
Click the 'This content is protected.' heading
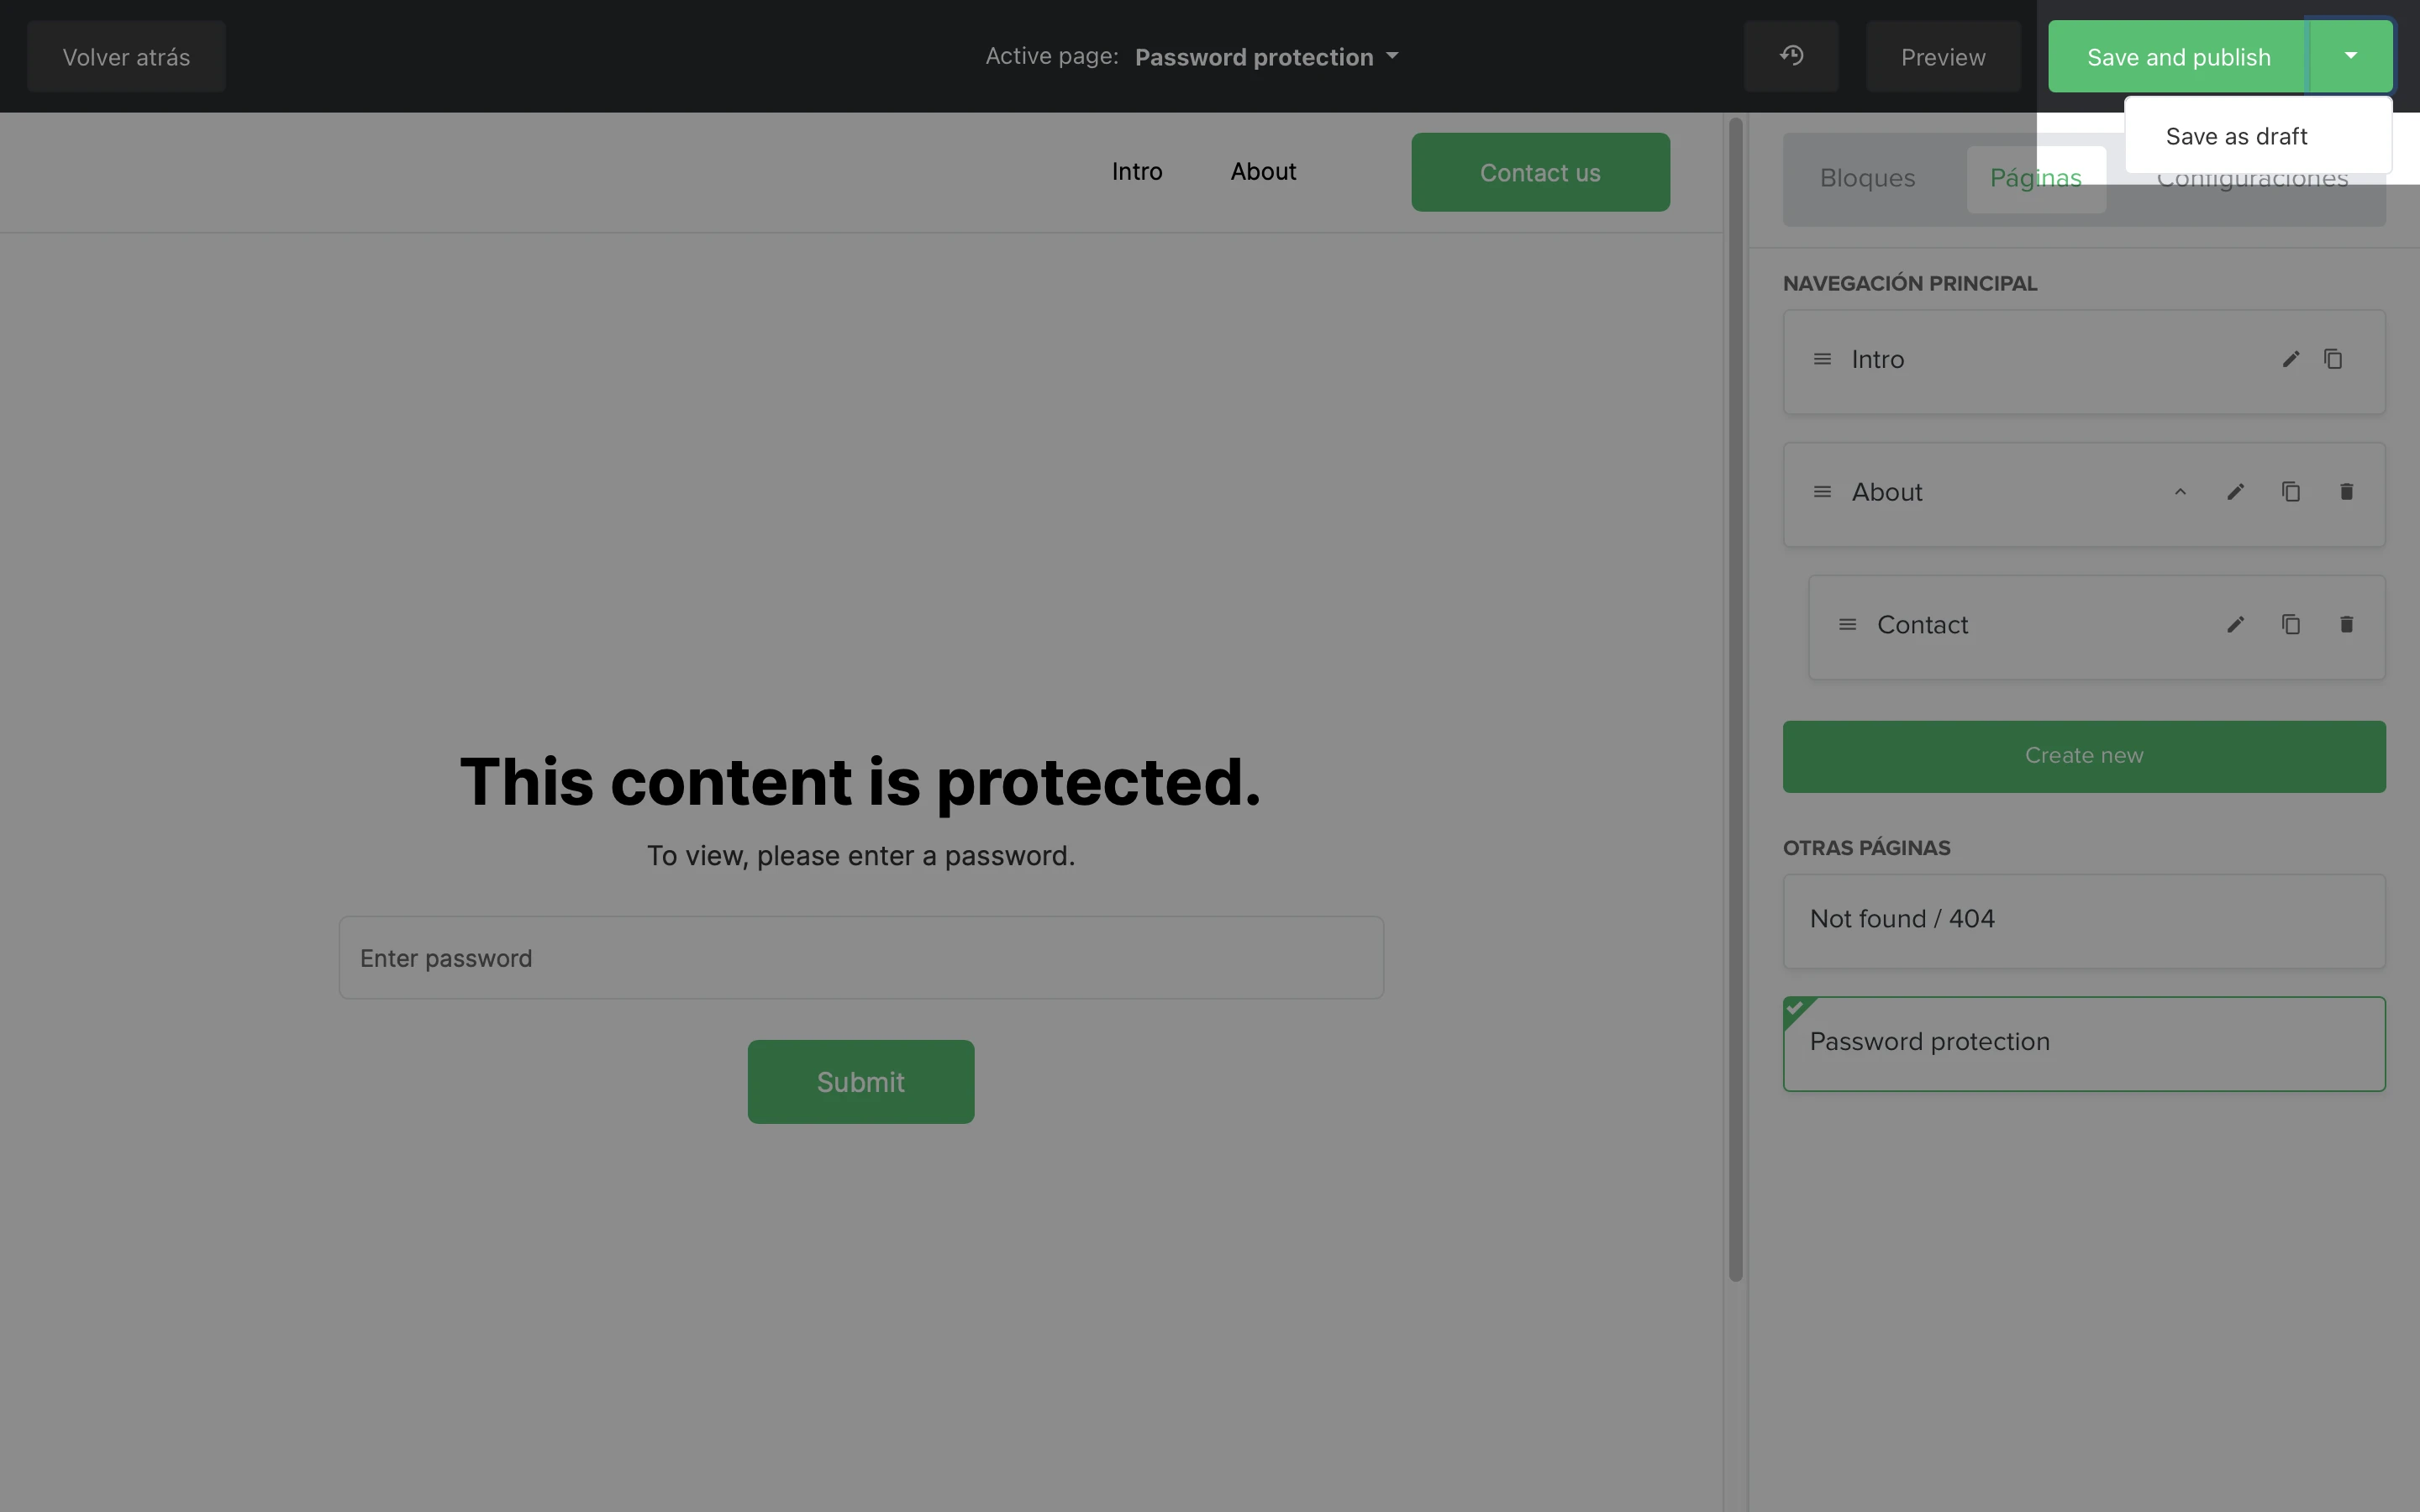click(860, 781)
